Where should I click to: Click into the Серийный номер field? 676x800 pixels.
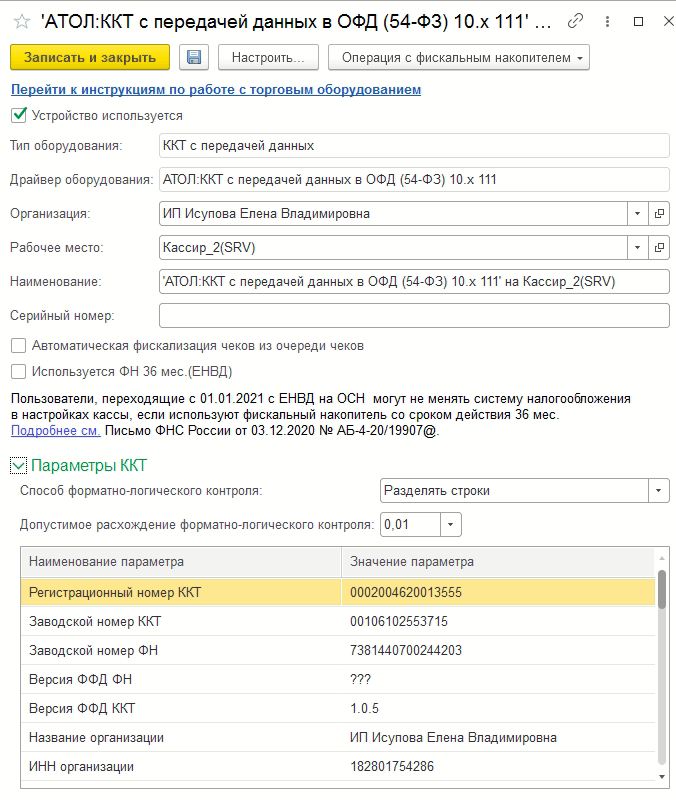[413, 316]
